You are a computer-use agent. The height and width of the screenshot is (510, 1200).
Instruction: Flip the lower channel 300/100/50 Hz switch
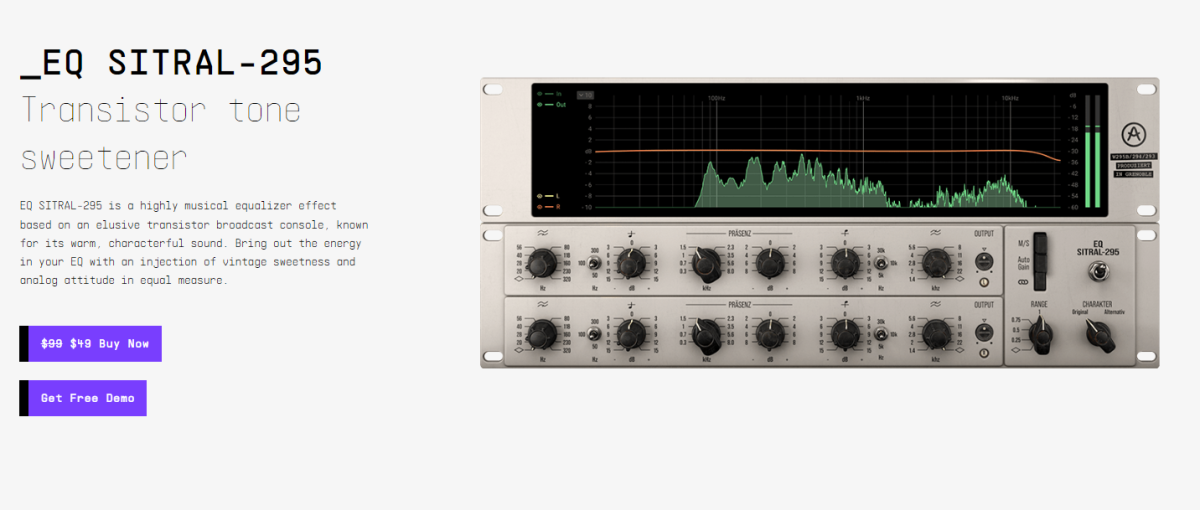tap(593, 334)
